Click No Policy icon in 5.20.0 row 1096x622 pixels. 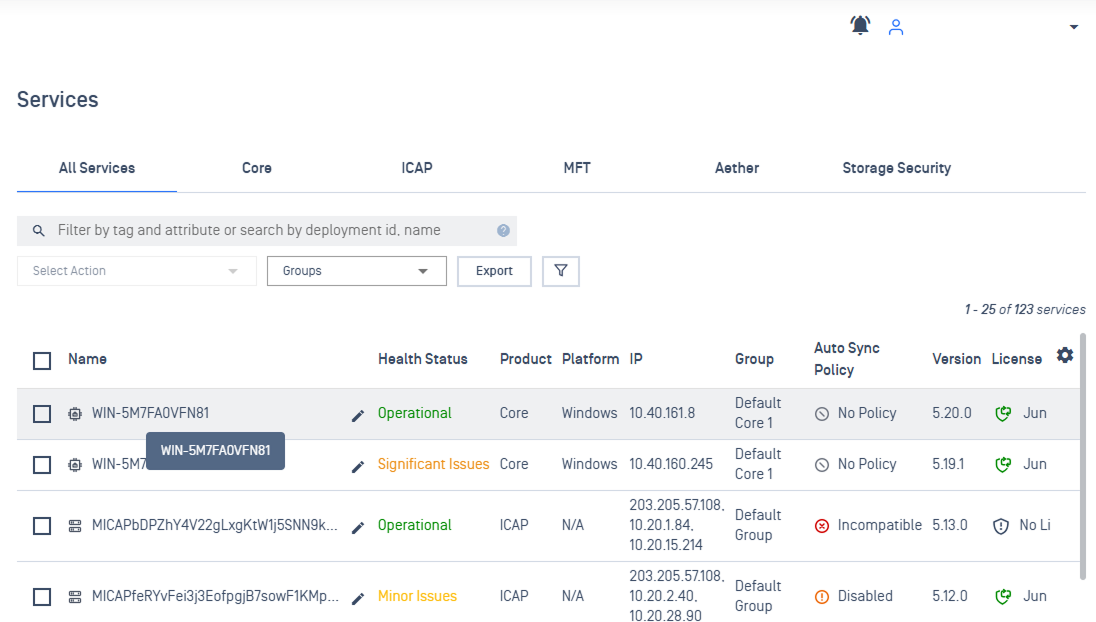point(822,414)
